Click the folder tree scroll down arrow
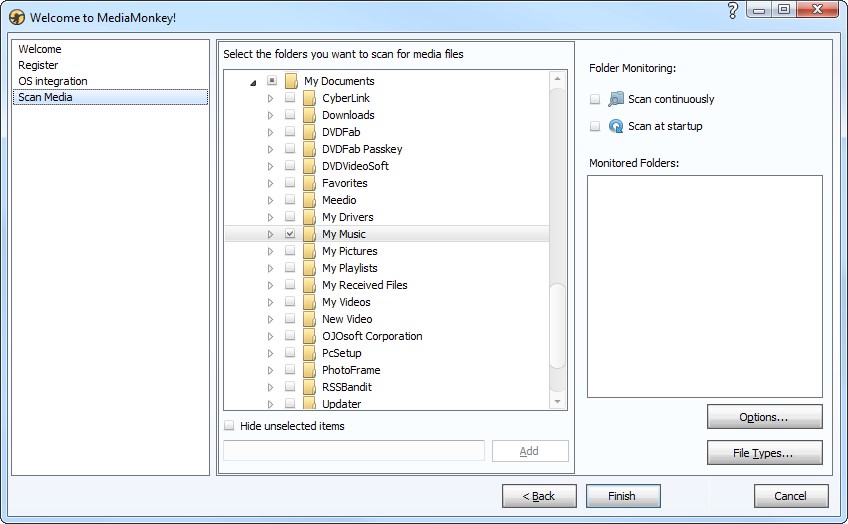The image size is (848, 524). click(x=557, y=402)
